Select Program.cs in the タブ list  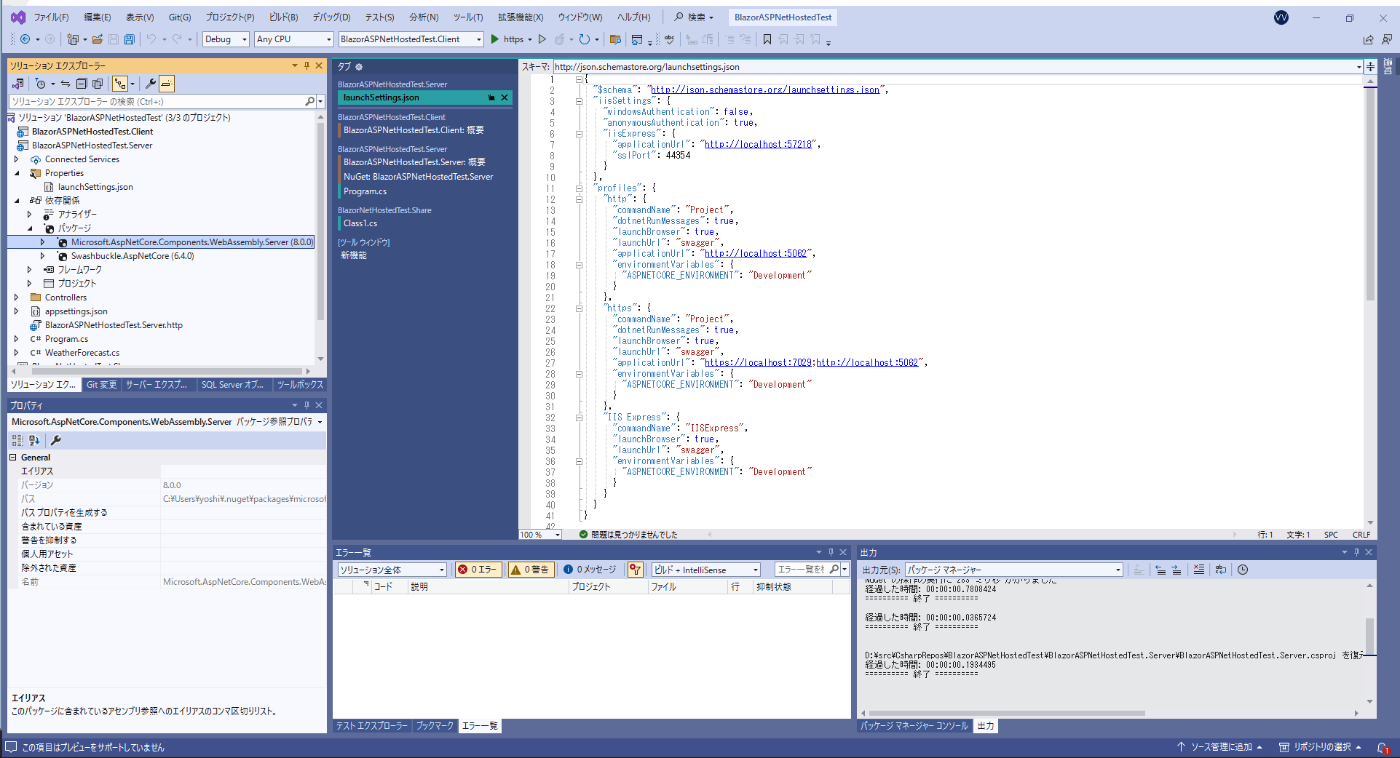[365, 191]
